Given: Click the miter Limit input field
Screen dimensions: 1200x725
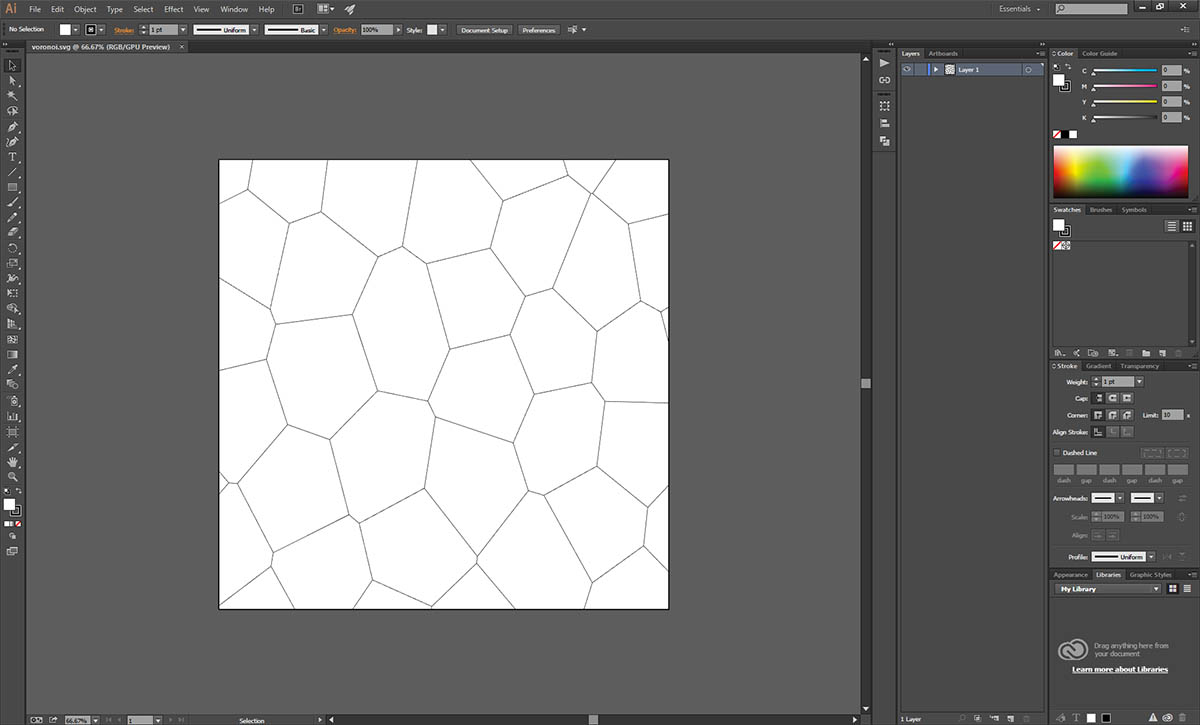Looking at the screenshot, I should (x=1172, y=415).
